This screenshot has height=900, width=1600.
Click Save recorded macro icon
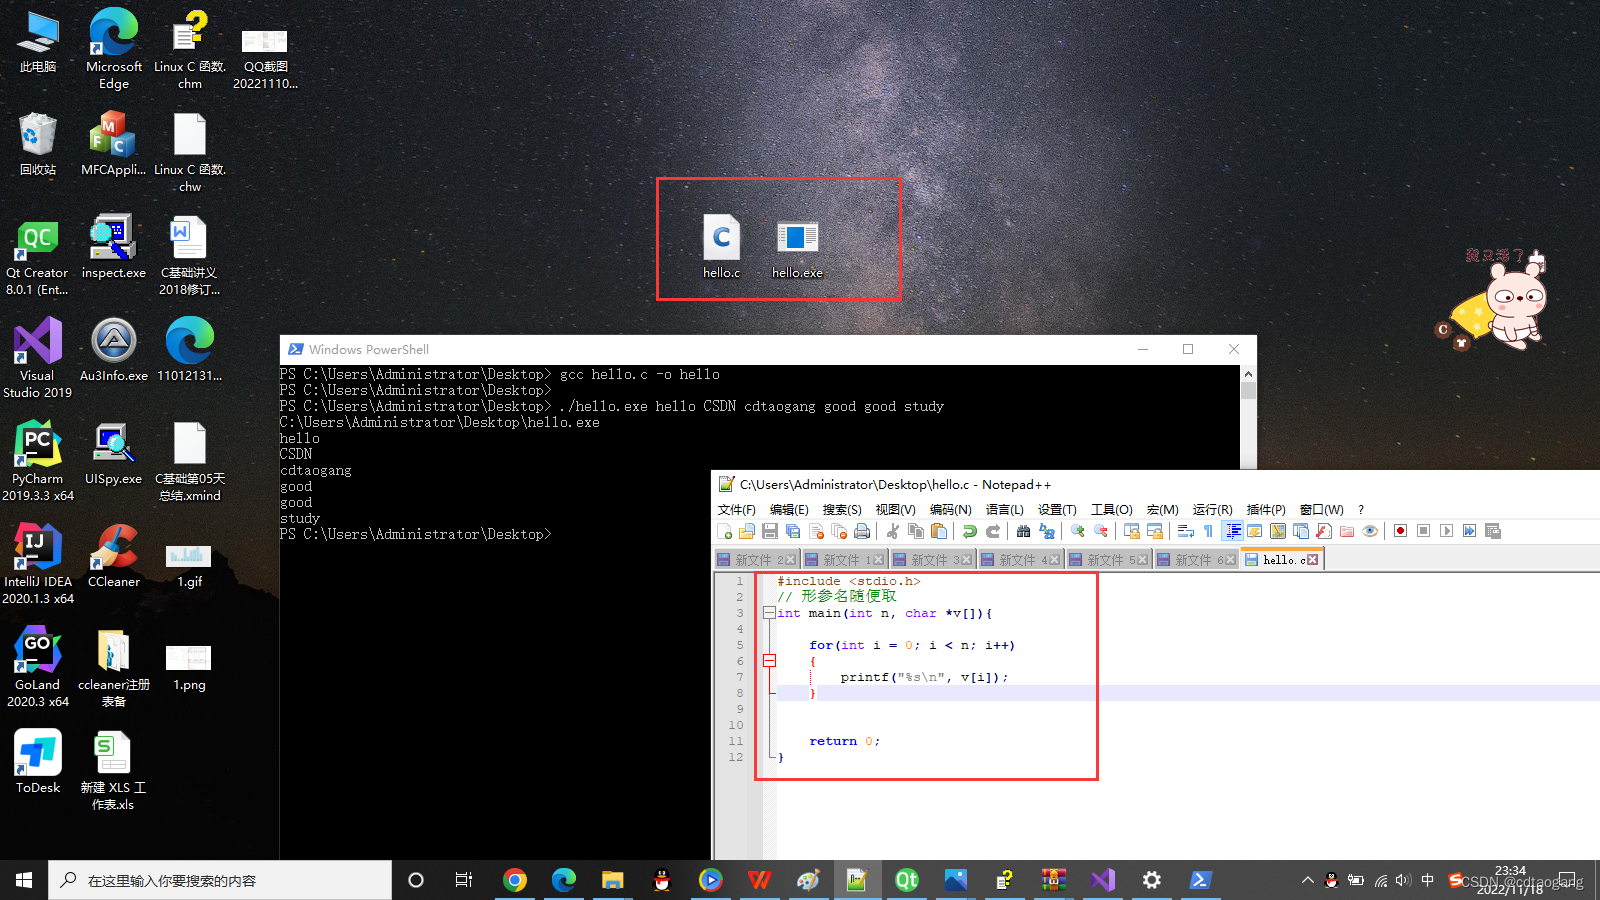1493,531
